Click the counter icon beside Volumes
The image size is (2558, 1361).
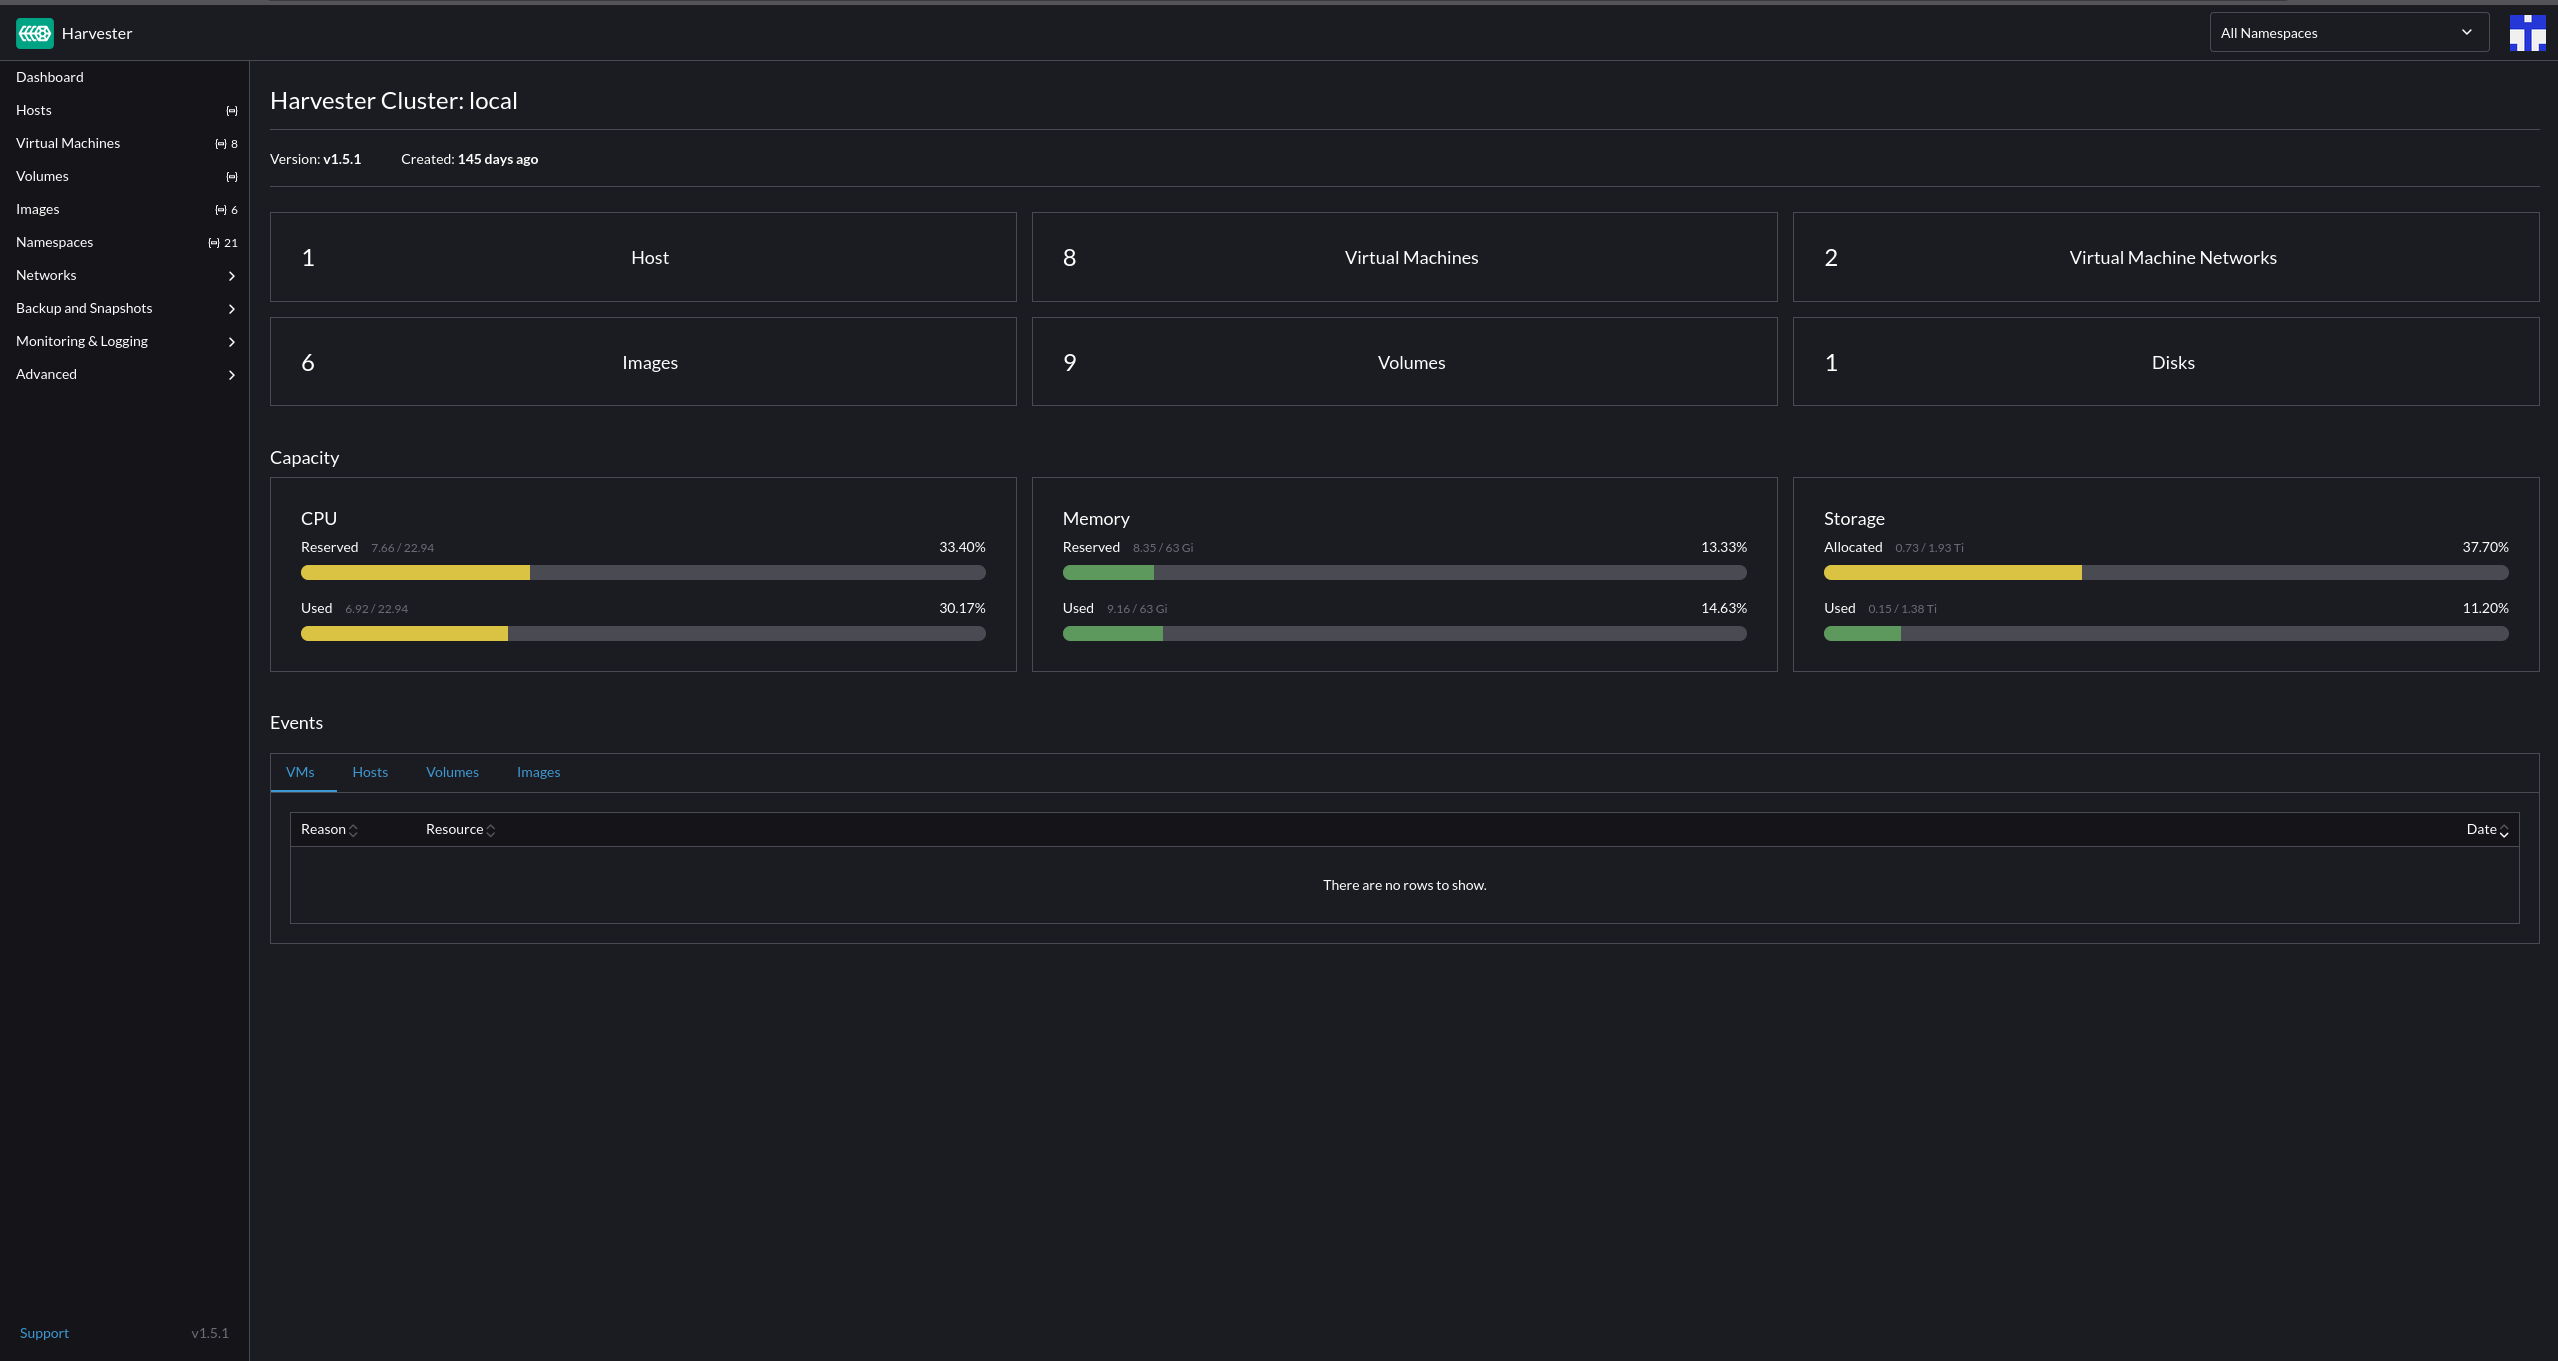[231, 176]
